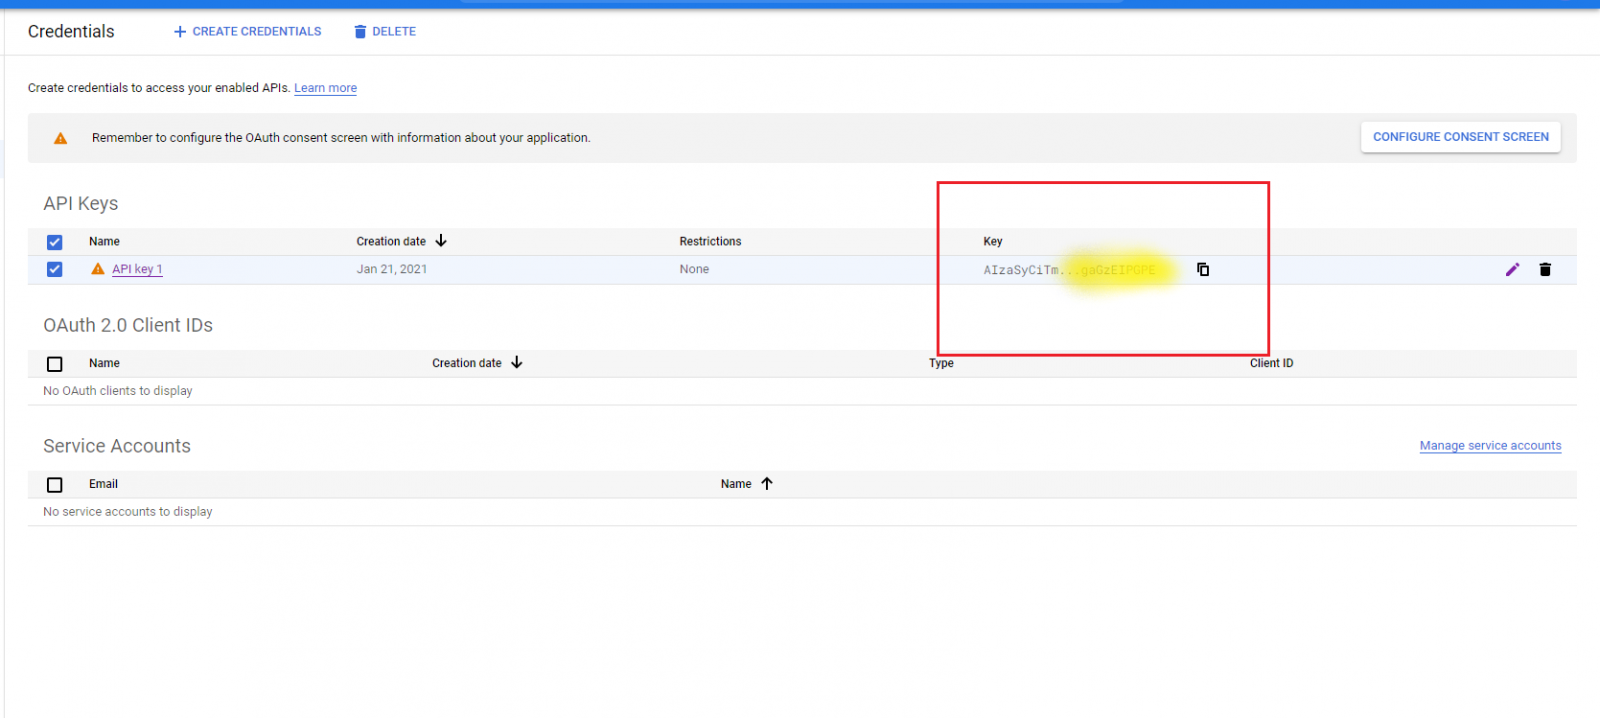This screenshot has height=718, width=1600.
Task: Uncheck the select-all API keys checkbox
Action: [x=55, y=242]
